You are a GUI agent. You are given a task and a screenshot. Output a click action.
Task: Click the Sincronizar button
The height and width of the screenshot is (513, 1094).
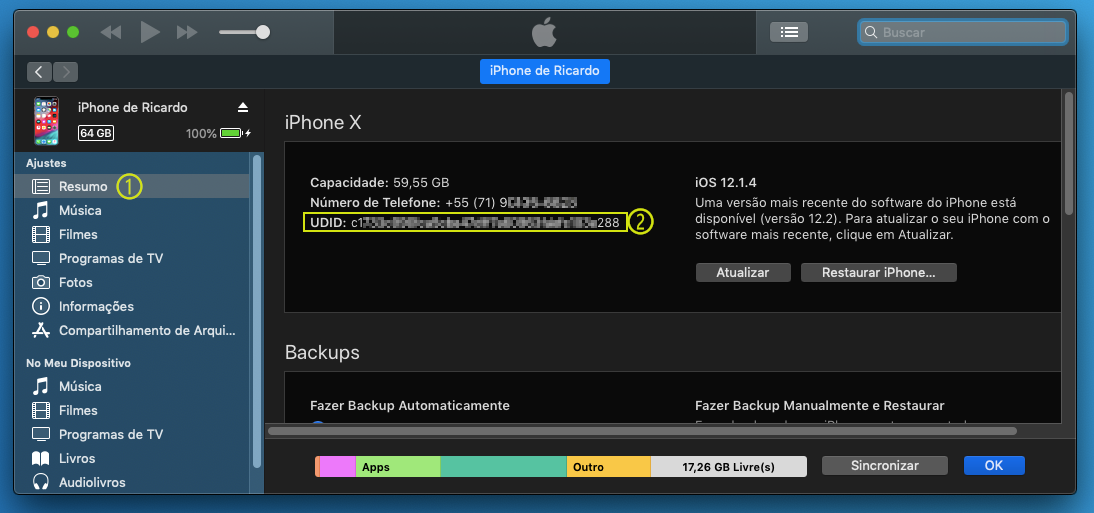pyautogui.click(x=885, y=466)
